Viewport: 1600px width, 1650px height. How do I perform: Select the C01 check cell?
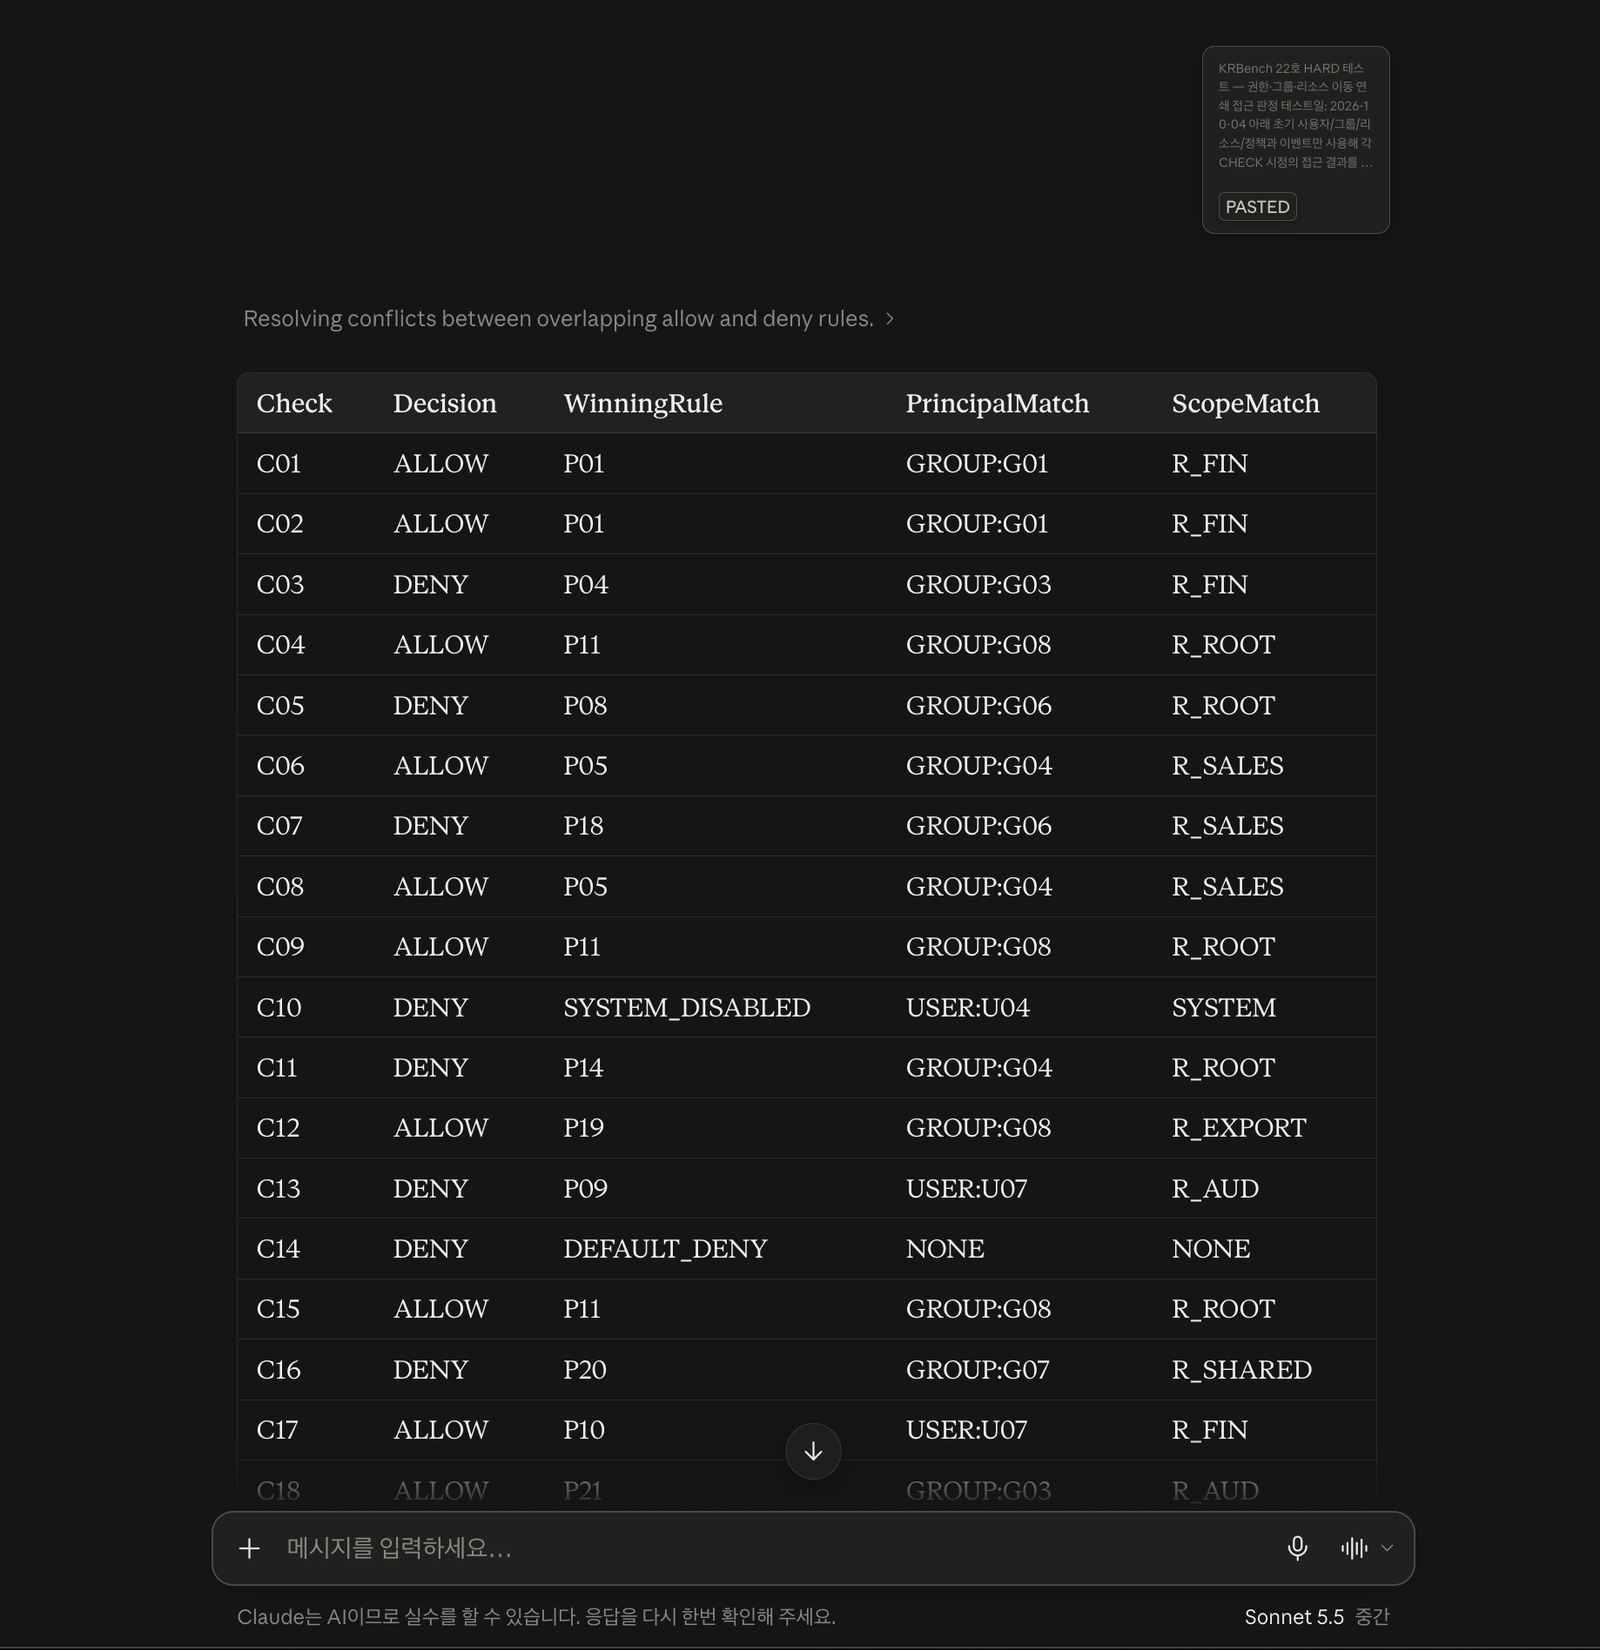(278, 463)
